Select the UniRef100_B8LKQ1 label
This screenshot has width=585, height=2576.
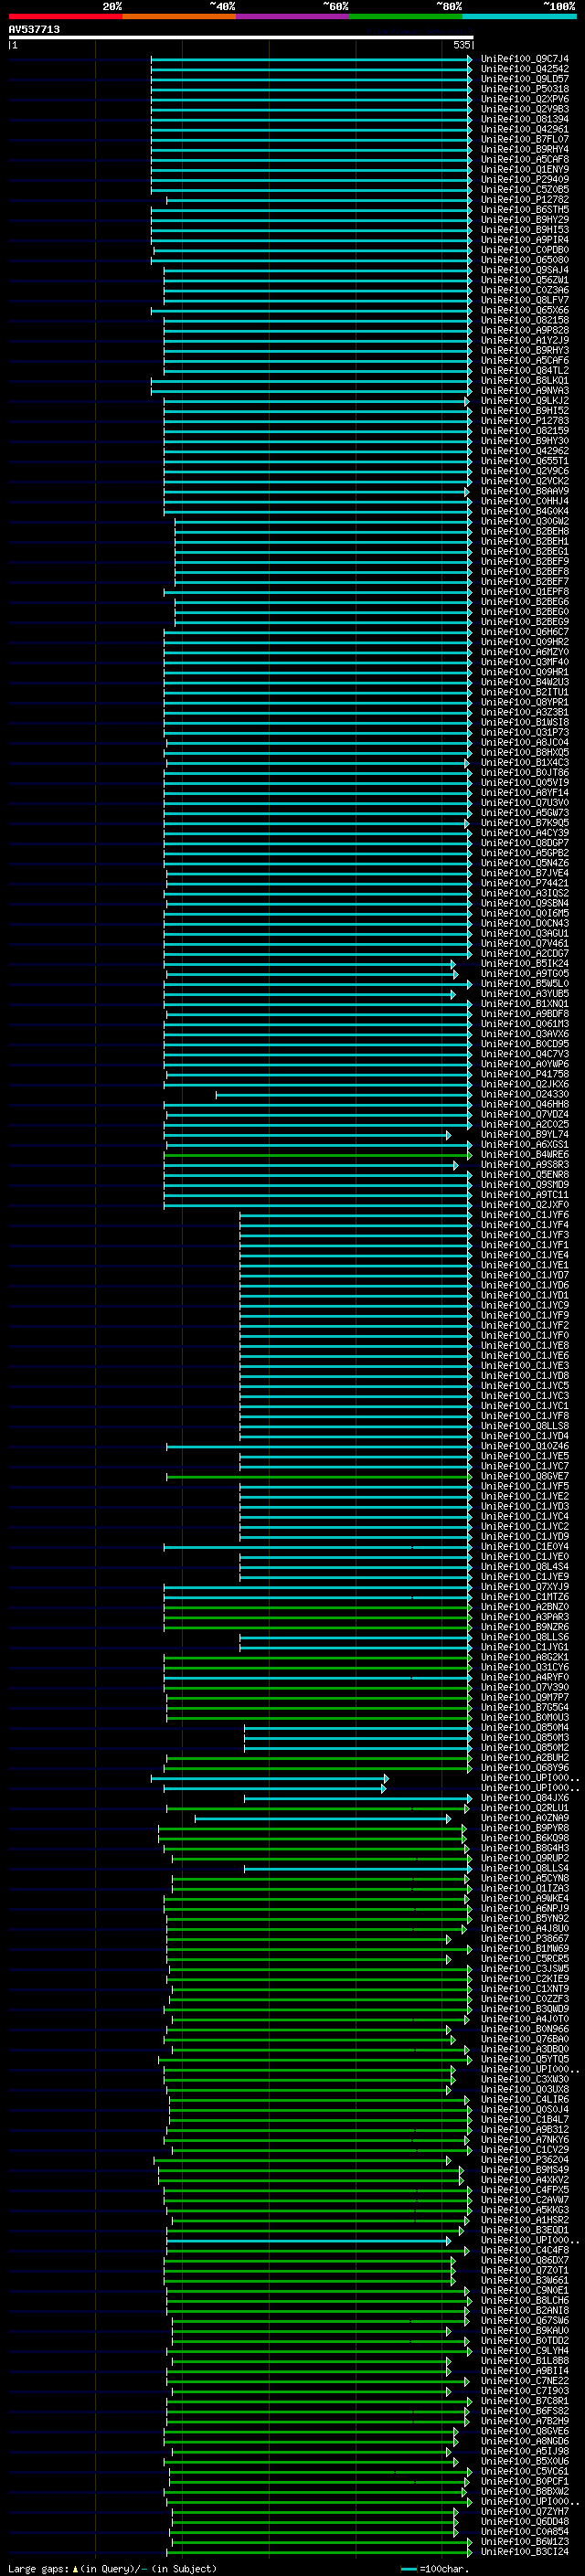point(524,380)
